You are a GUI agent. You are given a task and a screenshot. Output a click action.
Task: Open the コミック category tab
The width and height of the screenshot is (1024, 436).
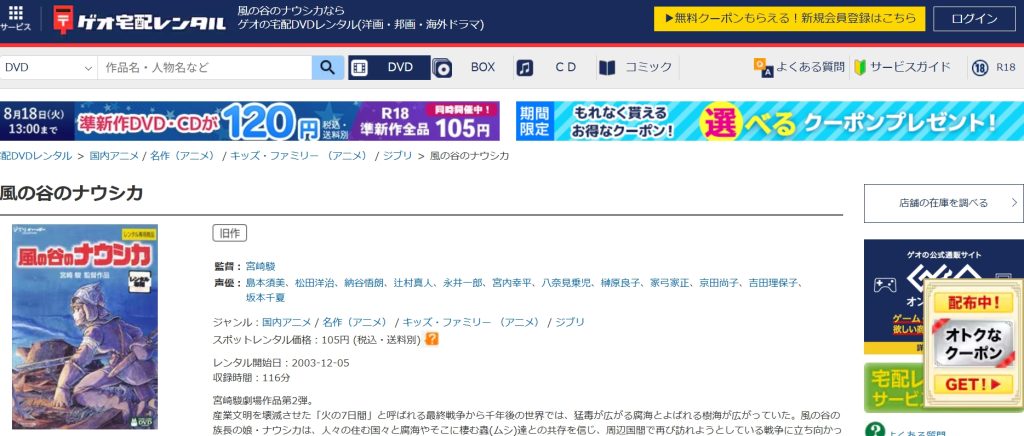point(648,67)
